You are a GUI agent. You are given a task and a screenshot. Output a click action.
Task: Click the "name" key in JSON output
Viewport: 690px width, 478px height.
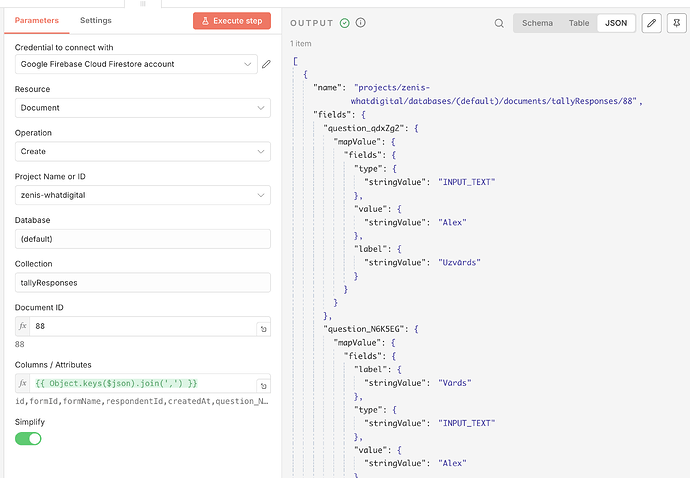pyautogui.click(x=329, y=88)
